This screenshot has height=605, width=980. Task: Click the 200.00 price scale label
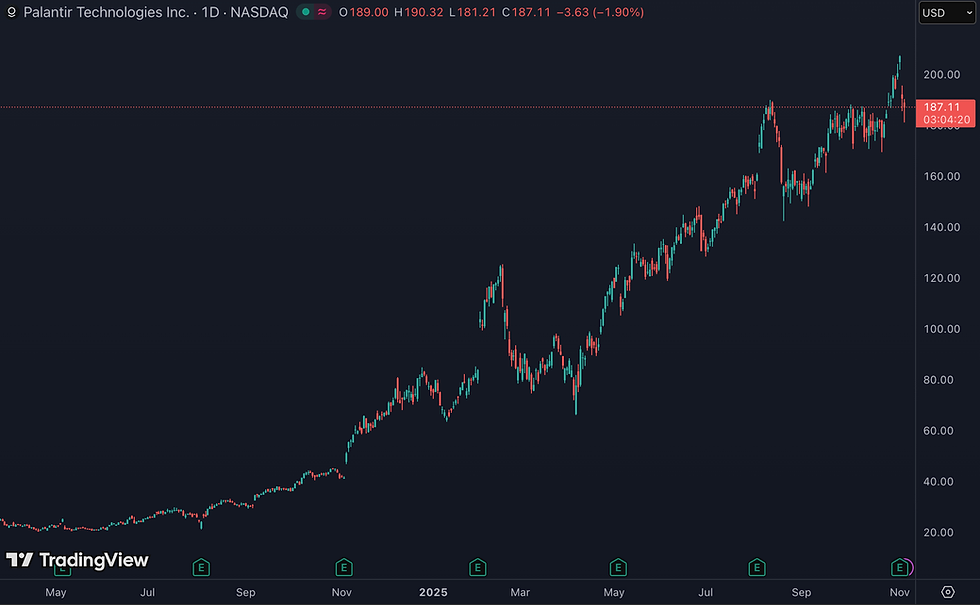coord(942,74)
